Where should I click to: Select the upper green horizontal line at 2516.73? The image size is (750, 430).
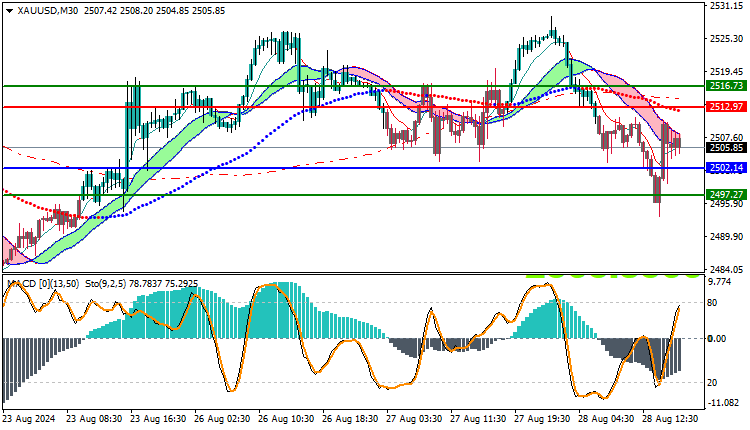coord(353,86)
